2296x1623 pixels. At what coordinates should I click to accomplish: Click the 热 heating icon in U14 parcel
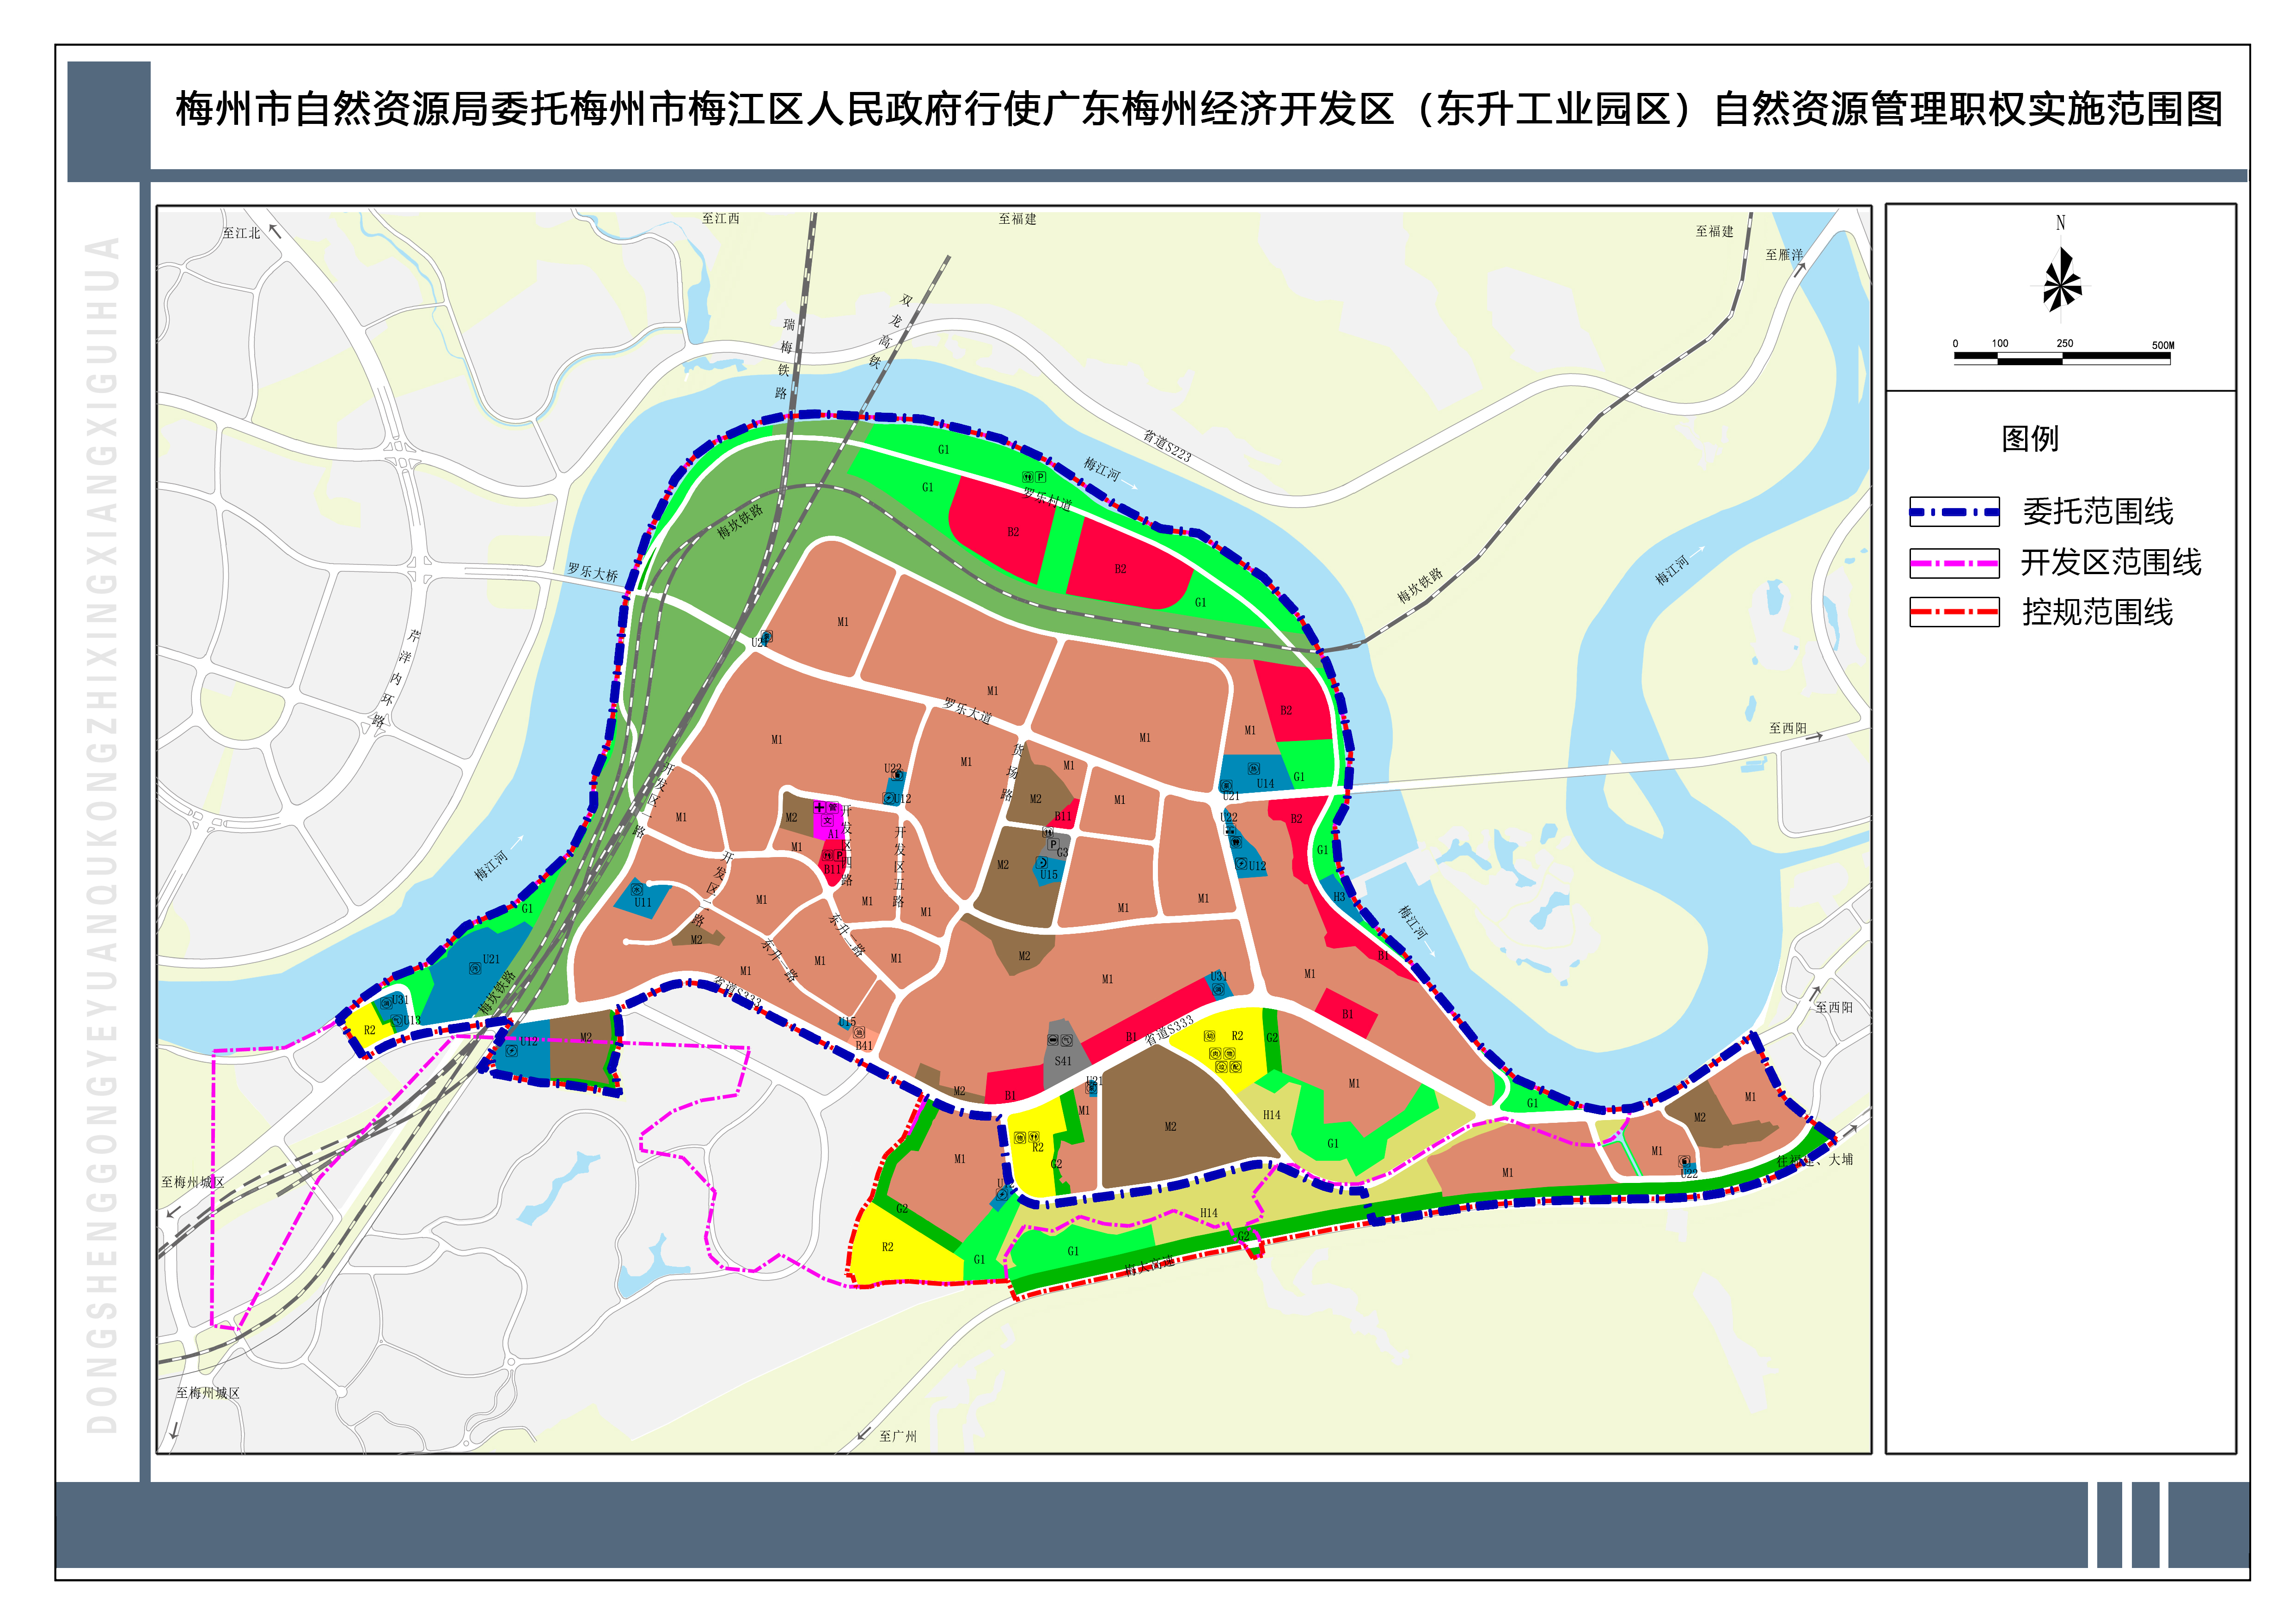[x=1254, y=769]
